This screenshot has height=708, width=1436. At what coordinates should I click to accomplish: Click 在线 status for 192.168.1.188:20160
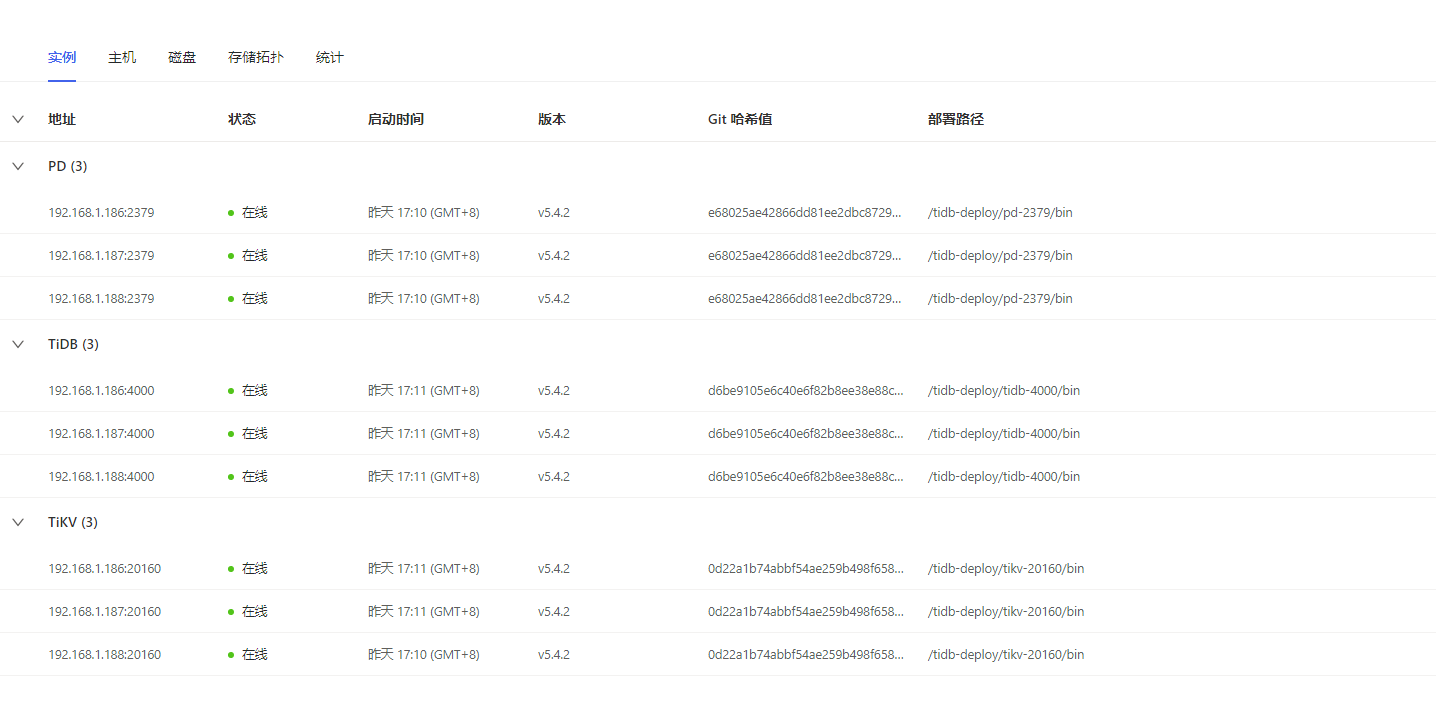pyautogui.click(x=255, y=655)
